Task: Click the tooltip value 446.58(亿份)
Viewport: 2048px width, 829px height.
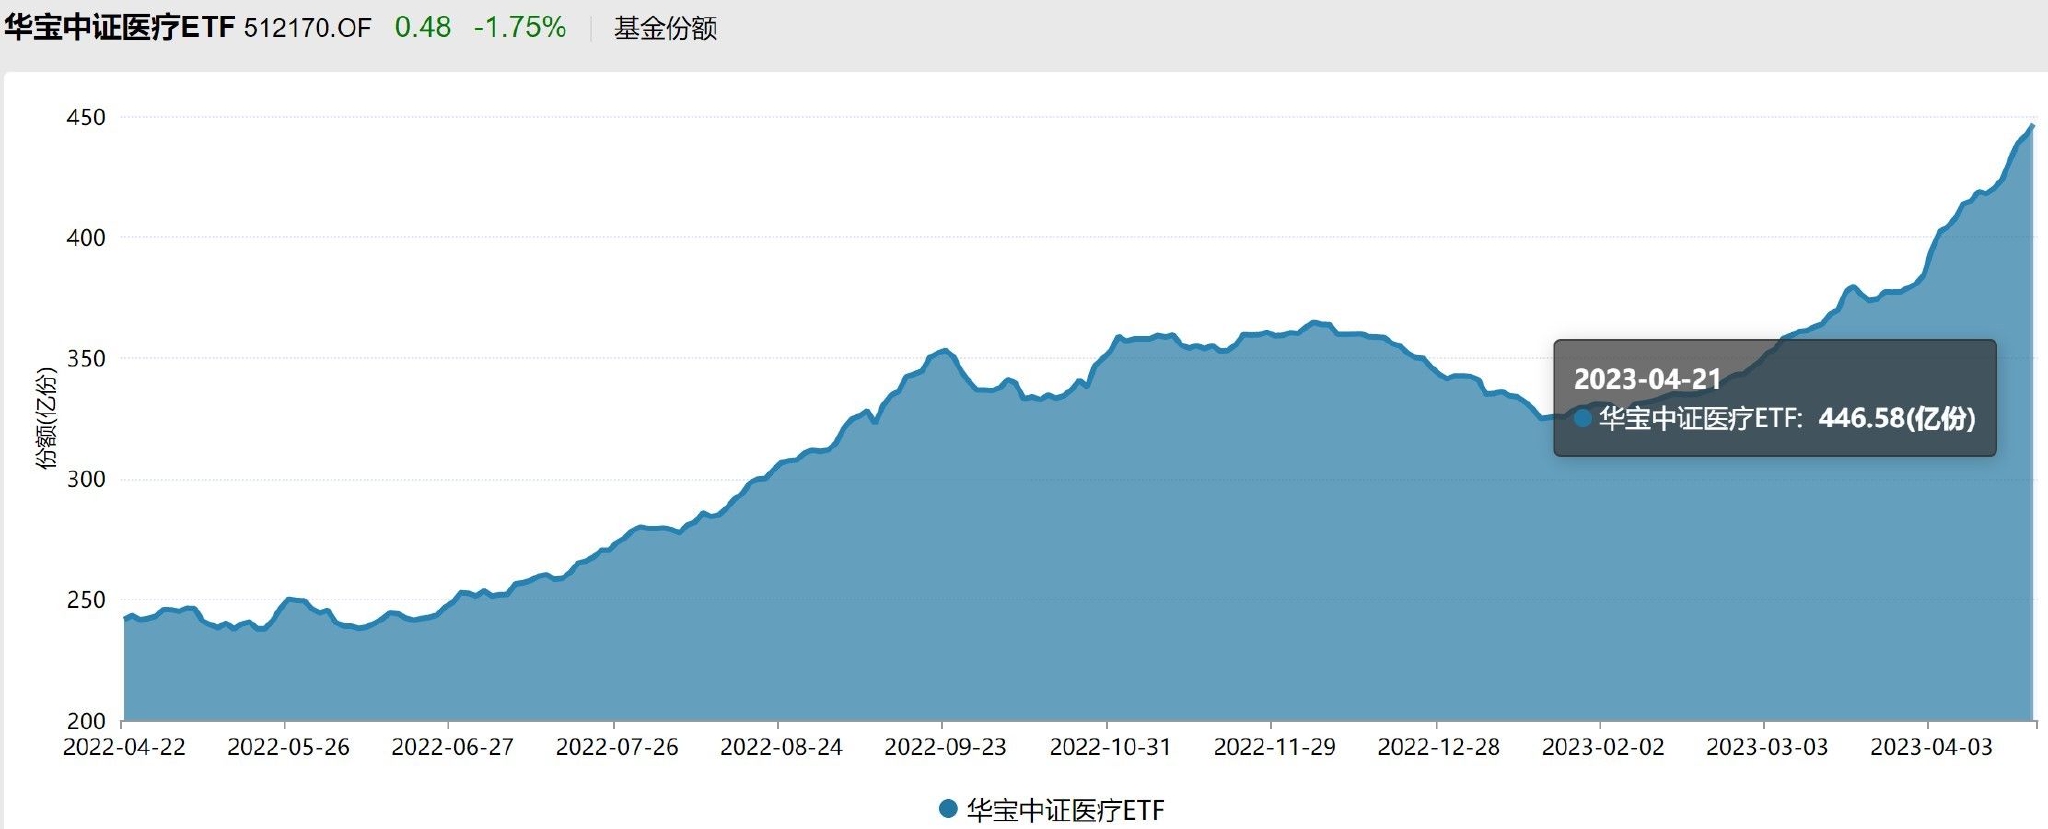Action: coord(1897,418)
